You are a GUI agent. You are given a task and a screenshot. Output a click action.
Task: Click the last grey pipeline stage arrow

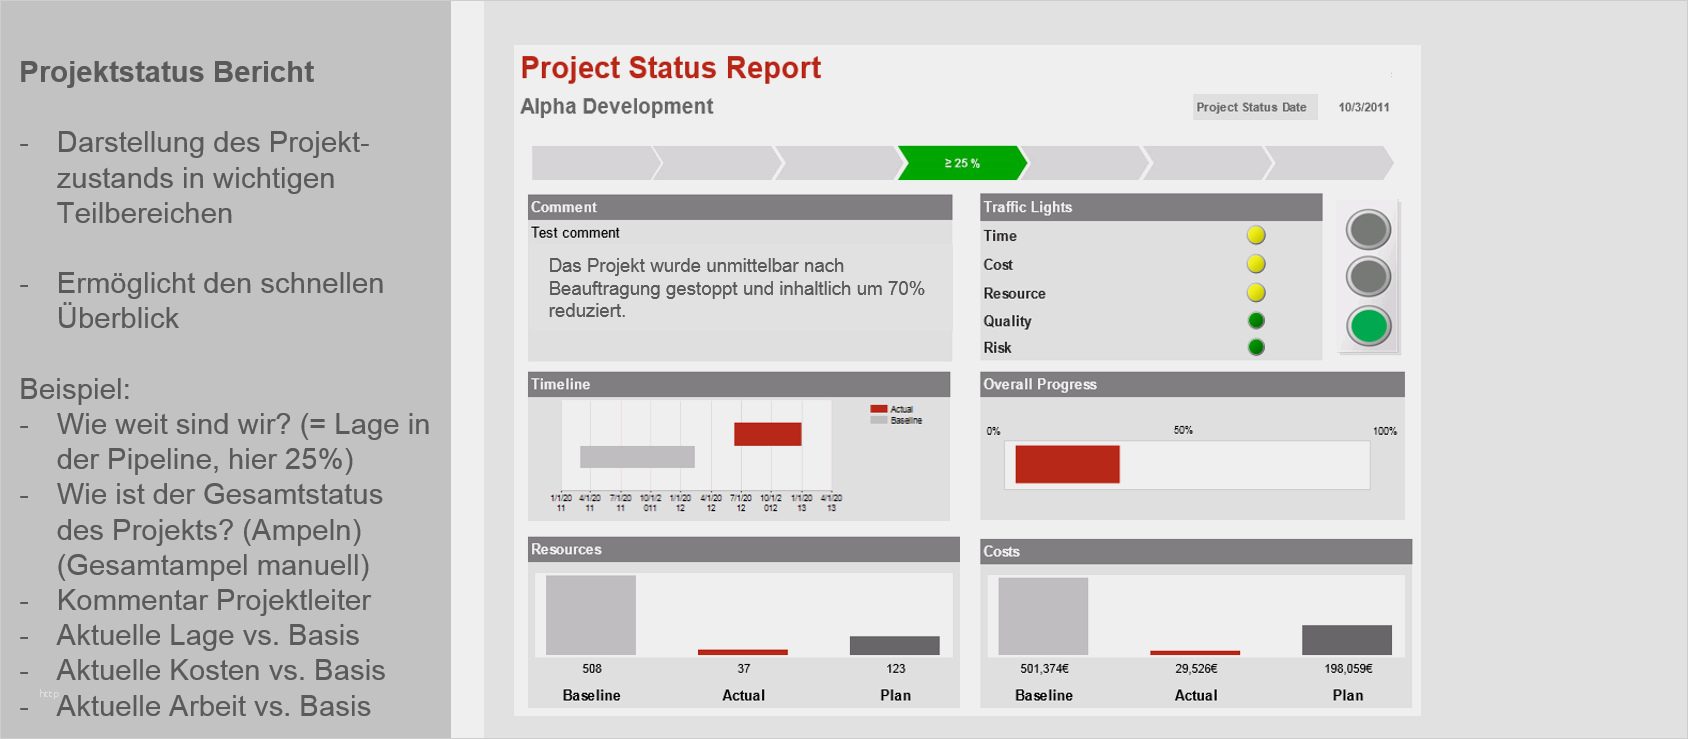point(1329,163)
